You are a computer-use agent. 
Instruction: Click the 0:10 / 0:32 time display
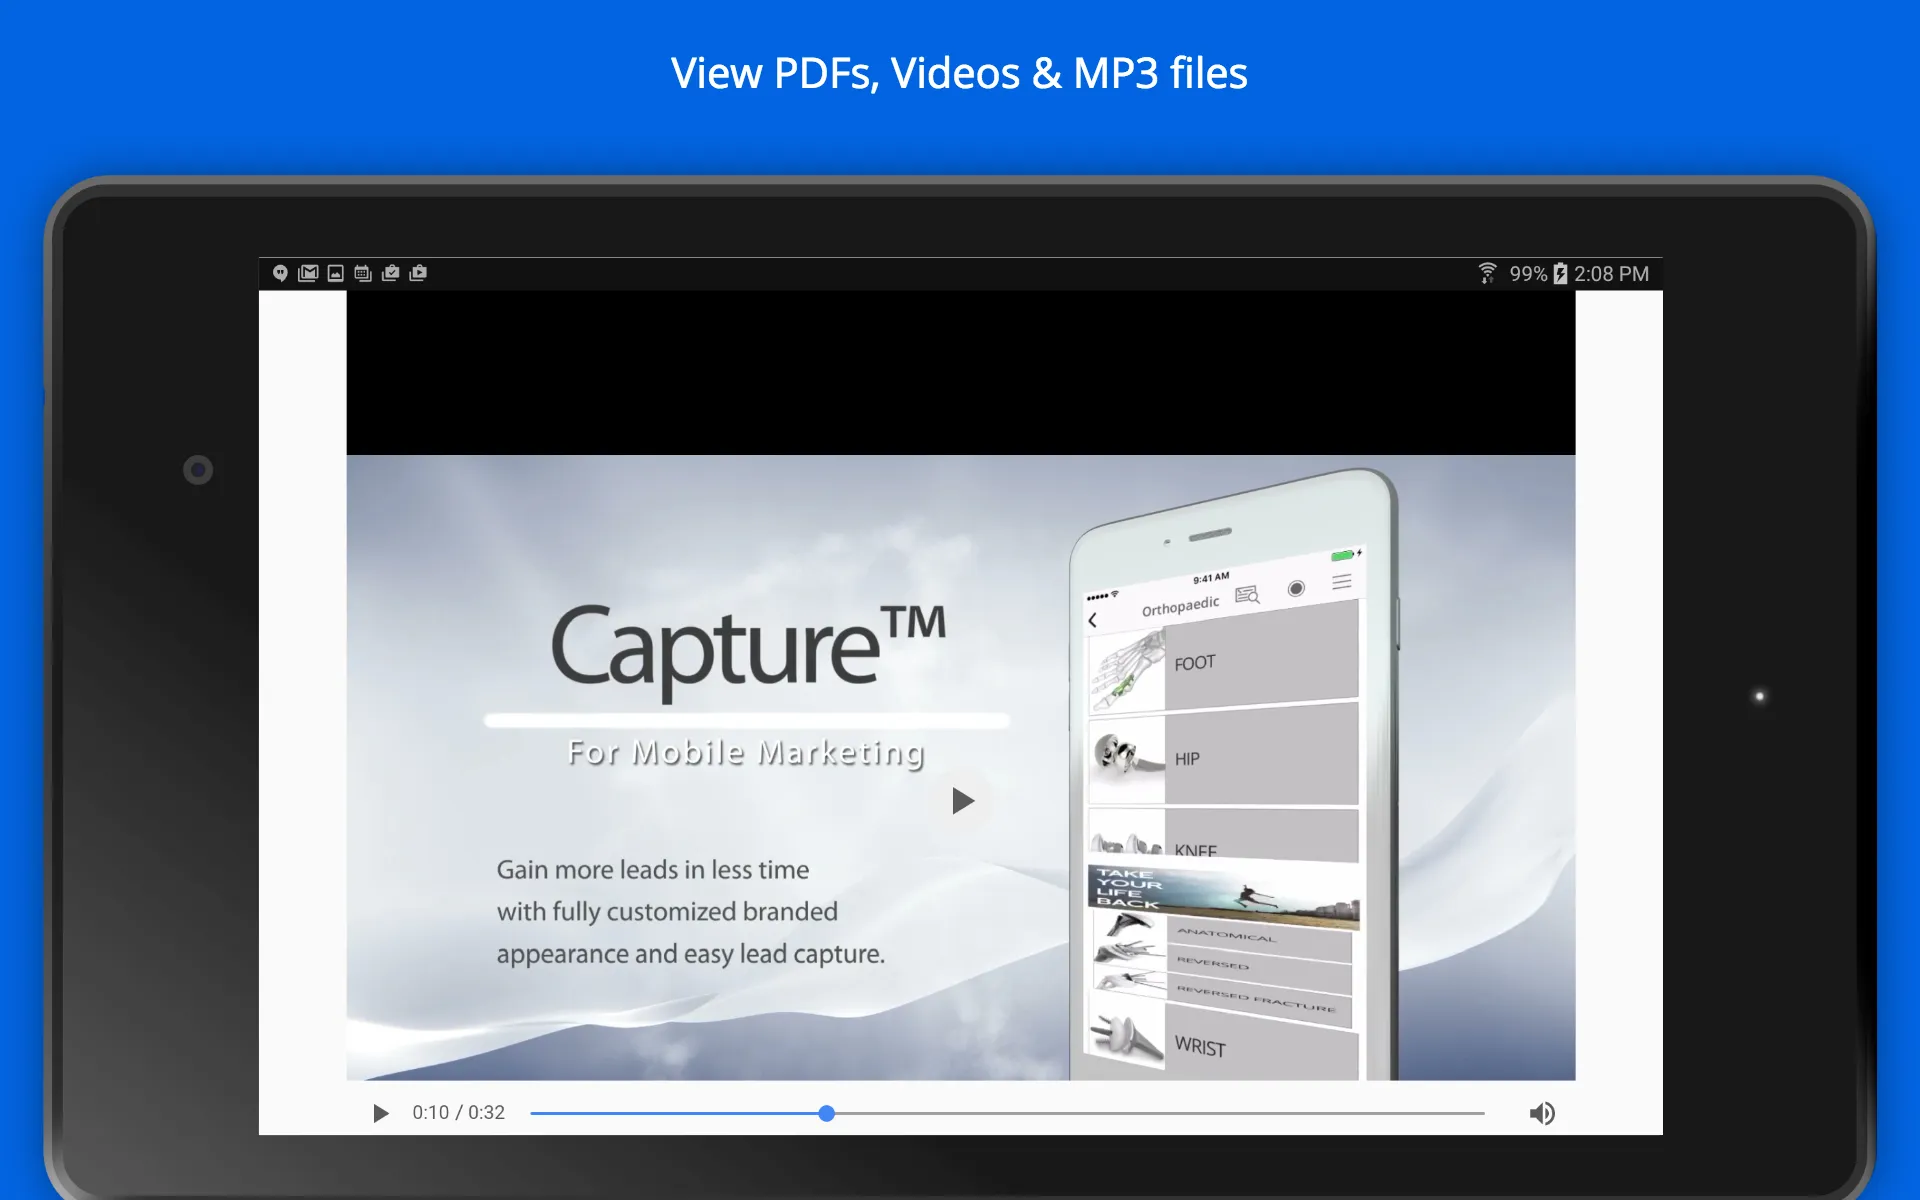point(458,1112)
